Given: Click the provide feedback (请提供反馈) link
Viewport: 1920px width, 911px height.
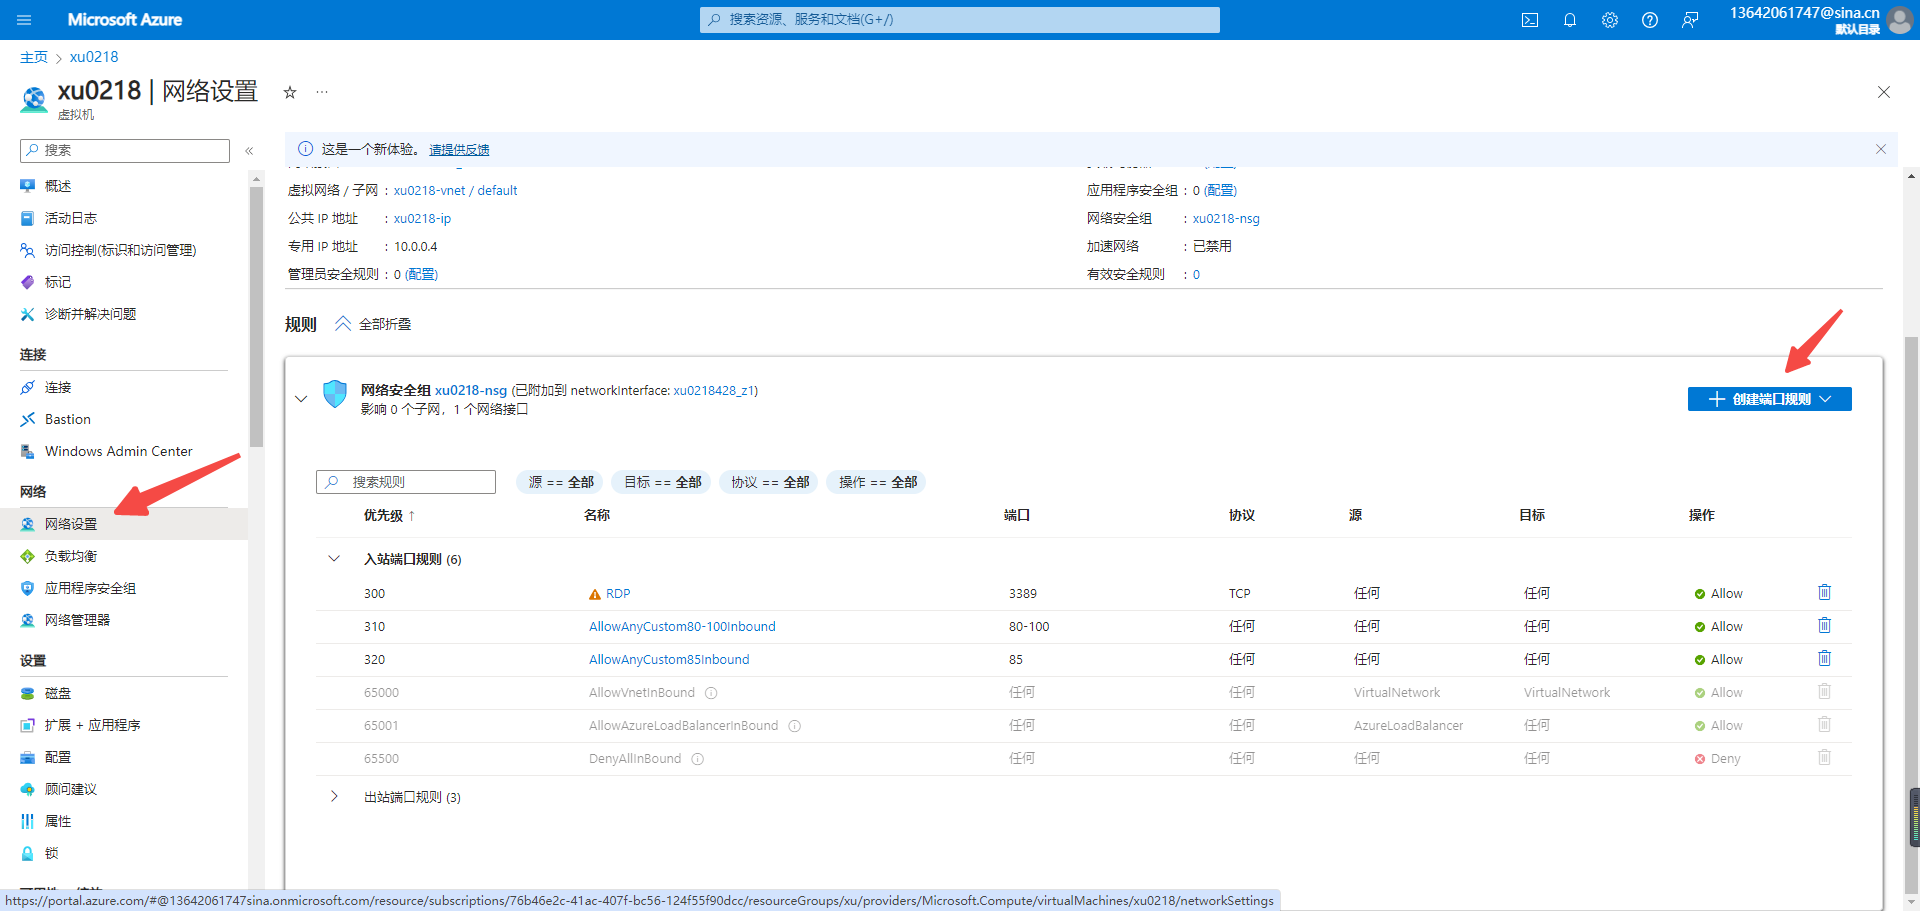Looking at the screenshot, I should click(x=459, y=150).
